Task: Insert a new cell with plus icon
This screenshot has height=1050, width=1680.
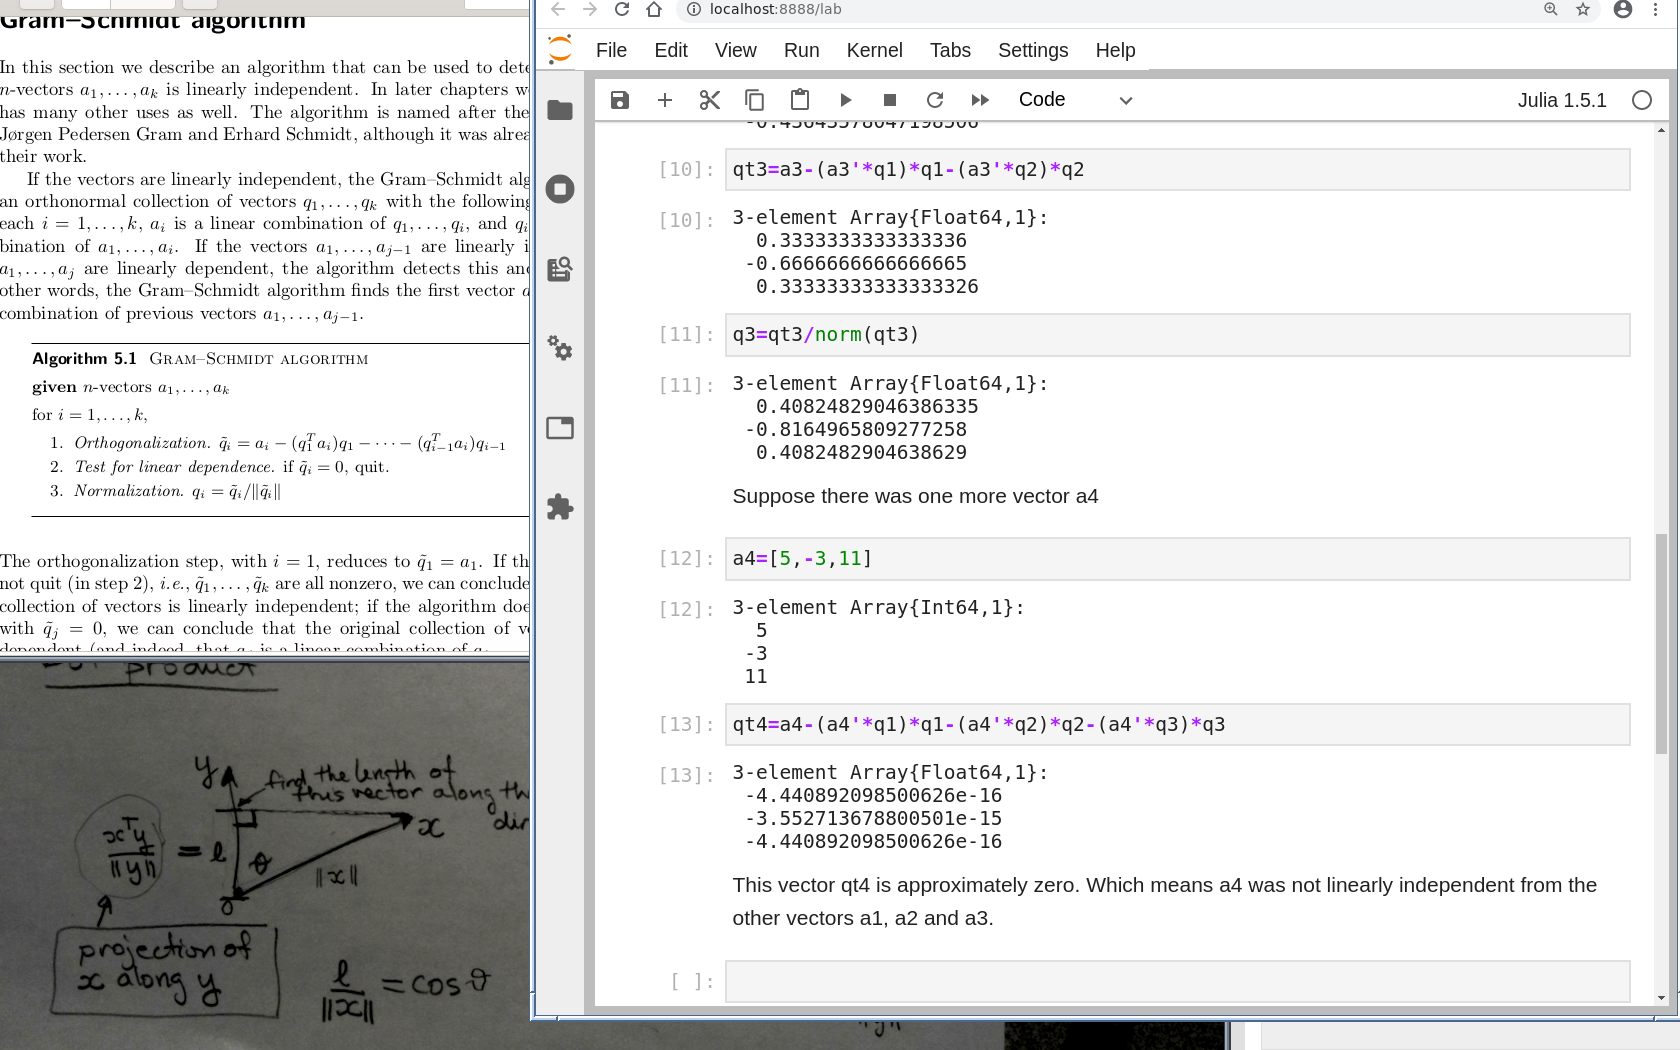Action: point(665,100)
